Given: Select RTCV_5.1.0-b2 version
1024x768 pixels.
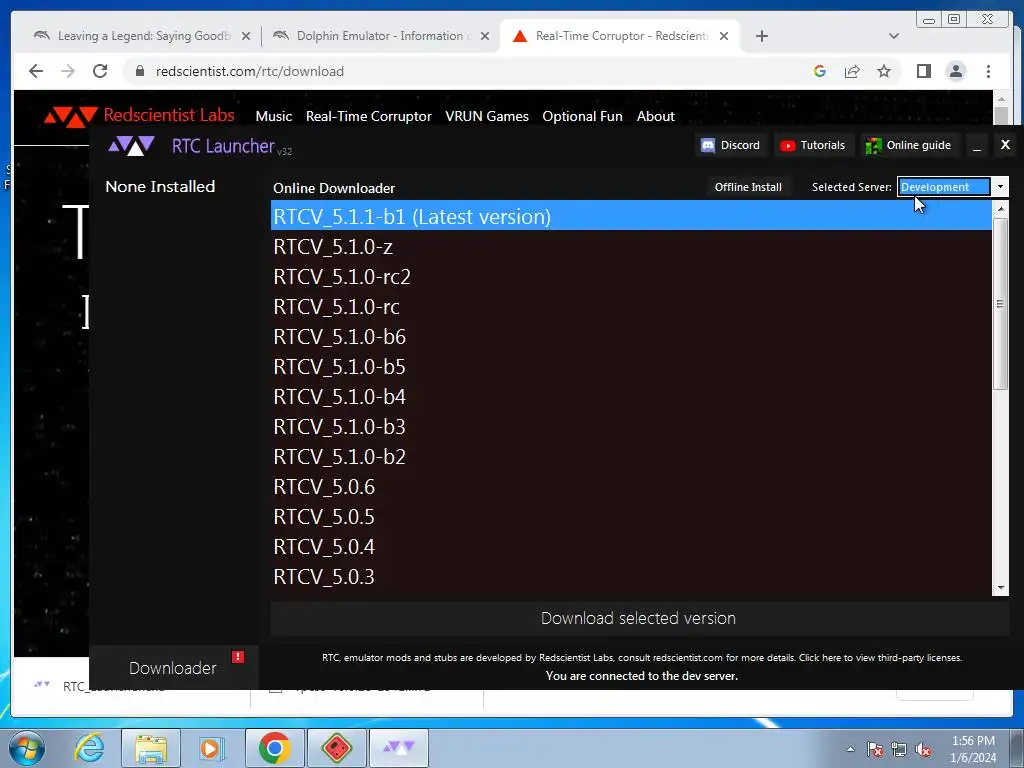Looking at the screenshot, I should coord(631,456).
